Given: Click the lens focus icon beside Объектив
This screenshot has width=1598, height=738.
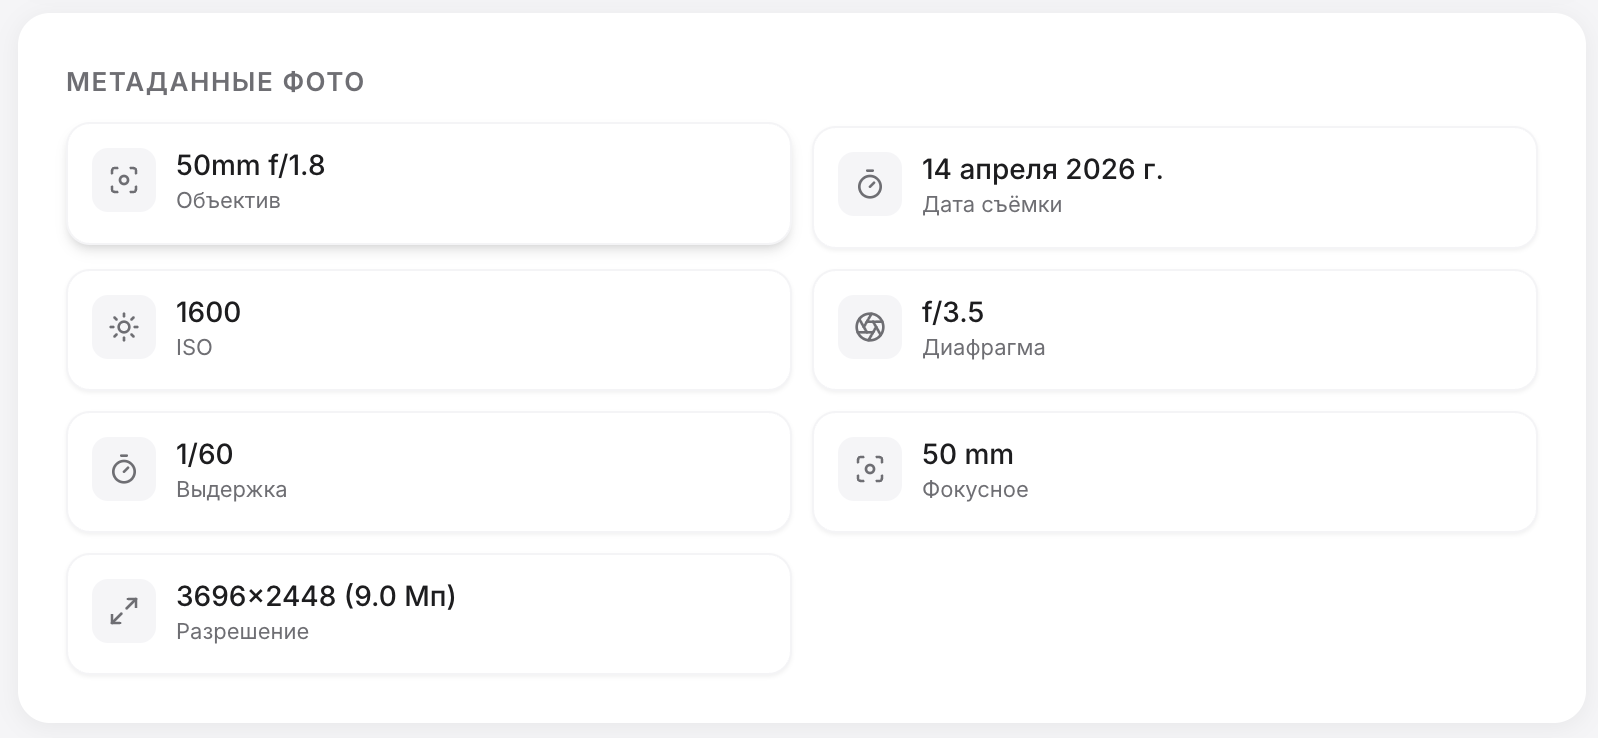Looking at the screenshot, I should coord(124,180).
